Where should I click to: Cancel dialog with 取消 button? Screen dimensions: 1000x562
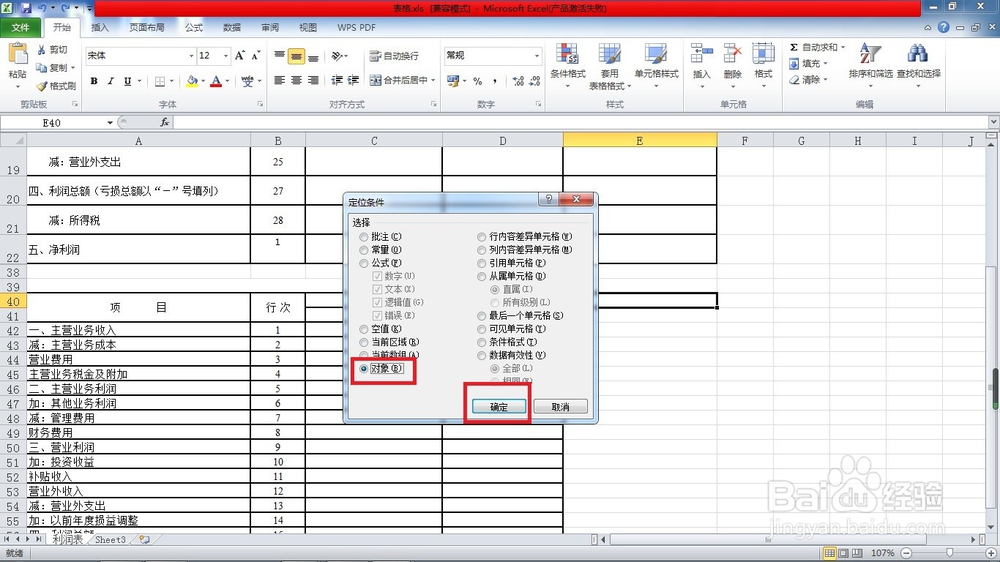point(560,407)
